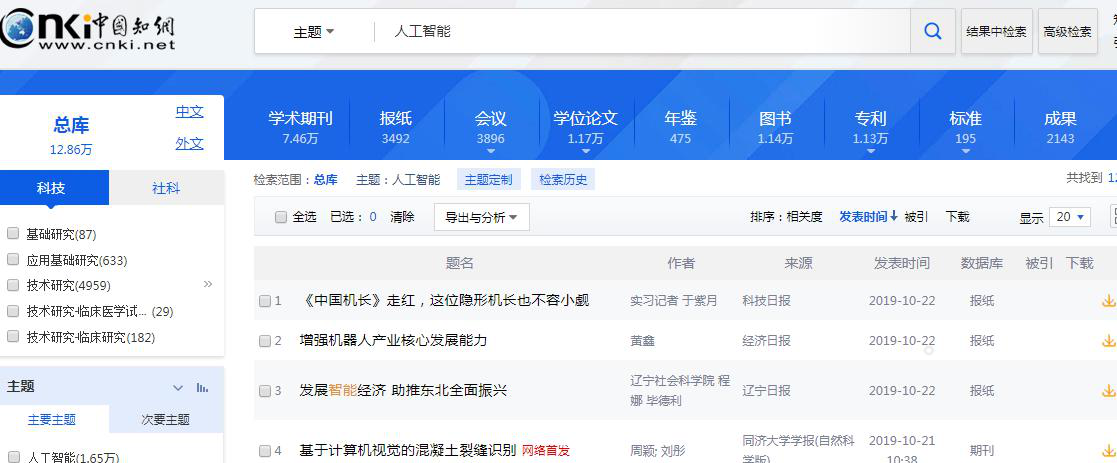Screen dimensions: 1117x463
Task: Click the magnifier search icon
Action: click(x=932, y=31)
